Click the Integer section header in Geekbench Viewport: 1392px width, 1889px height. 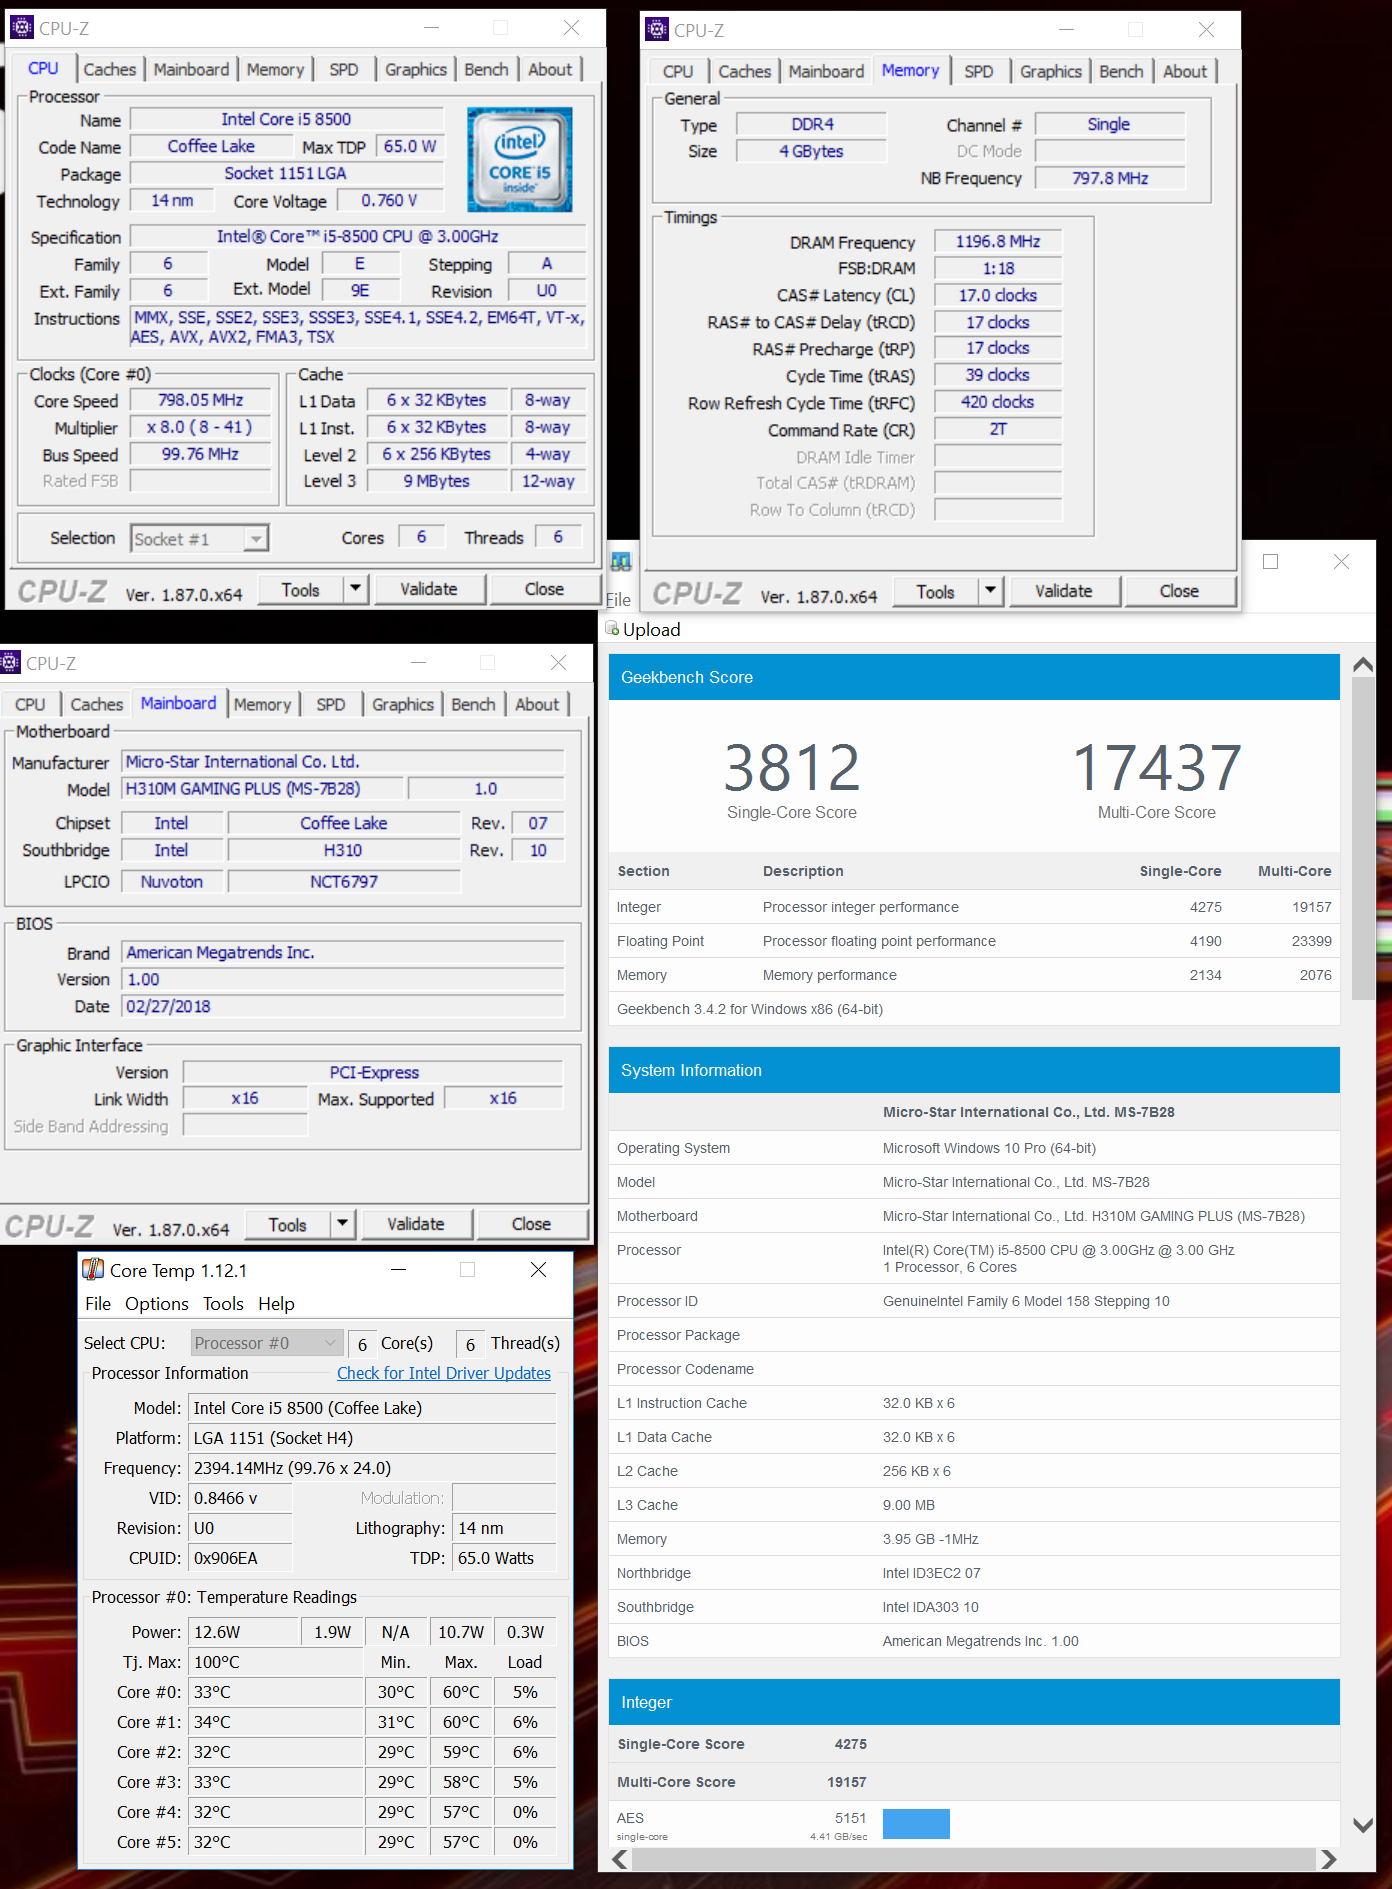click(974, 1702)
